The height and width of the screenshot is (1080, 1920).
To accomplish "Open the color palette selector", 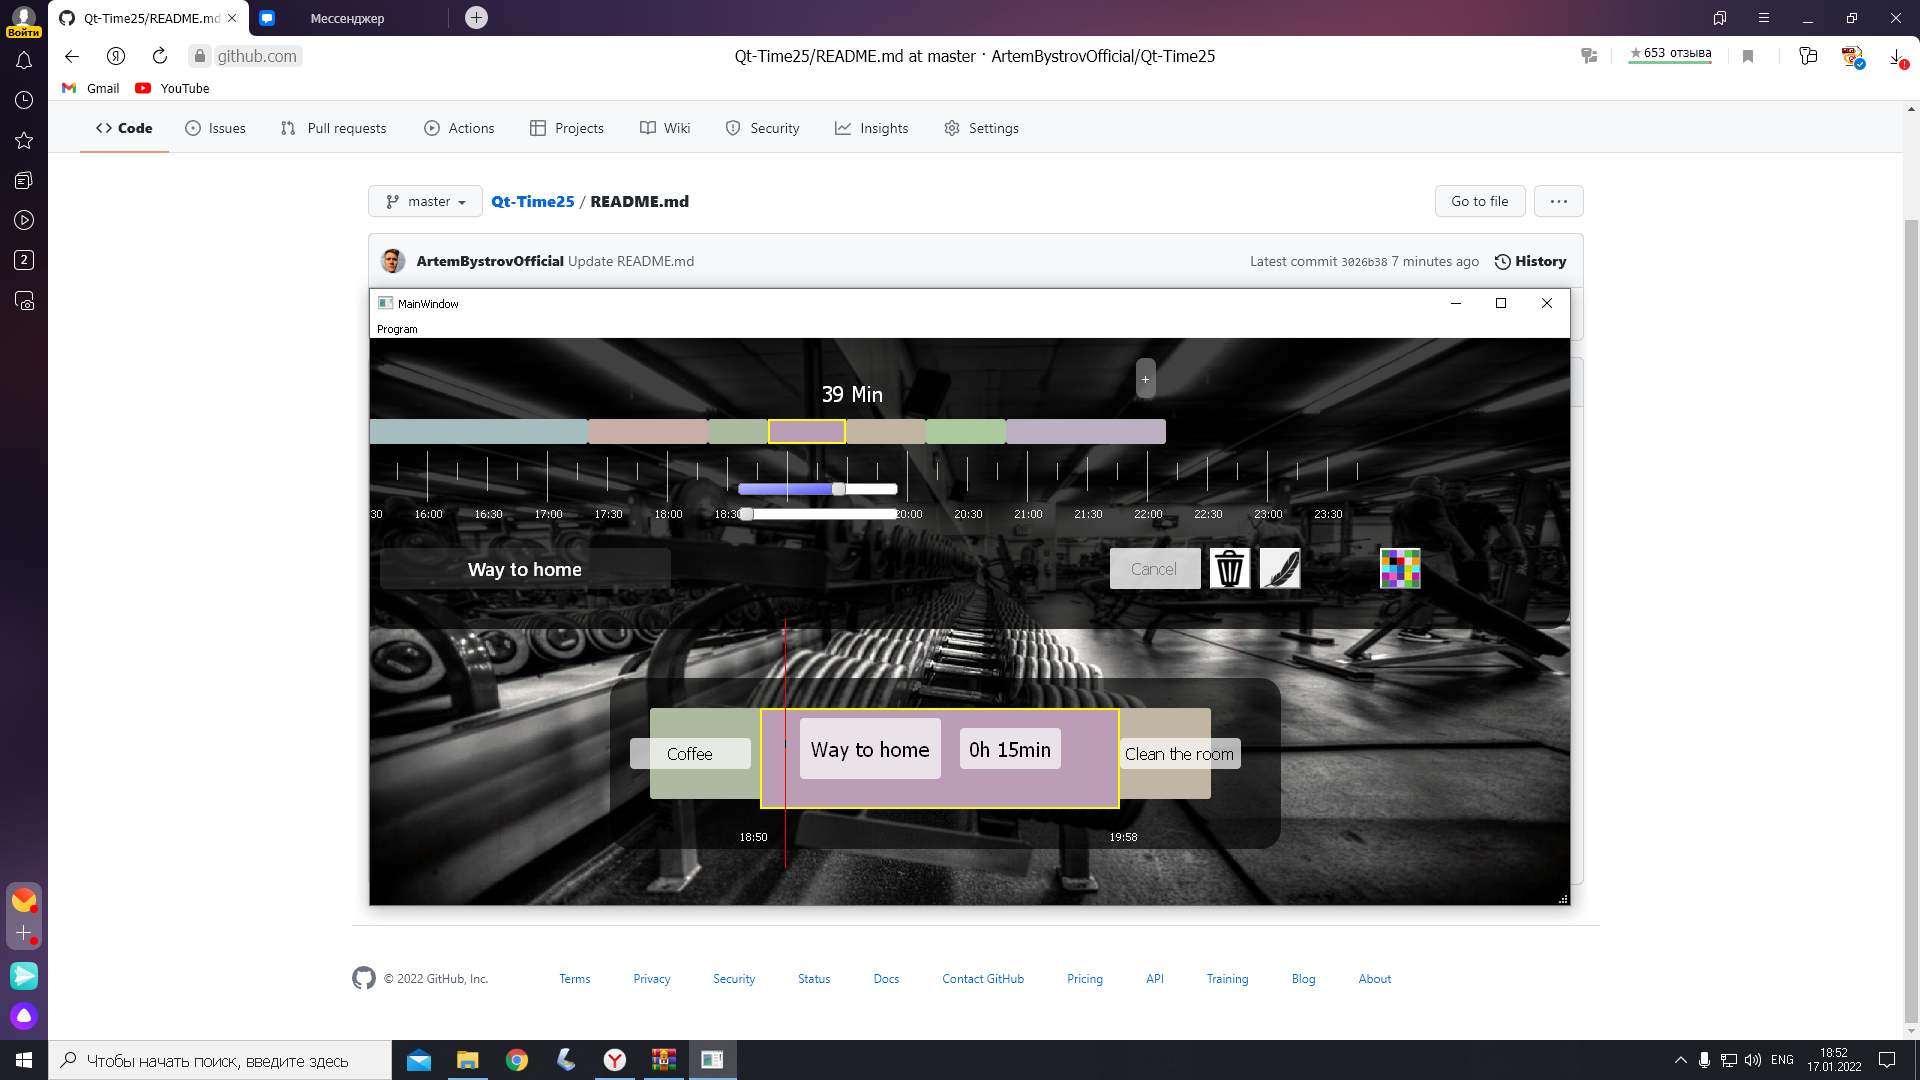I will [x=1400, y=568].
